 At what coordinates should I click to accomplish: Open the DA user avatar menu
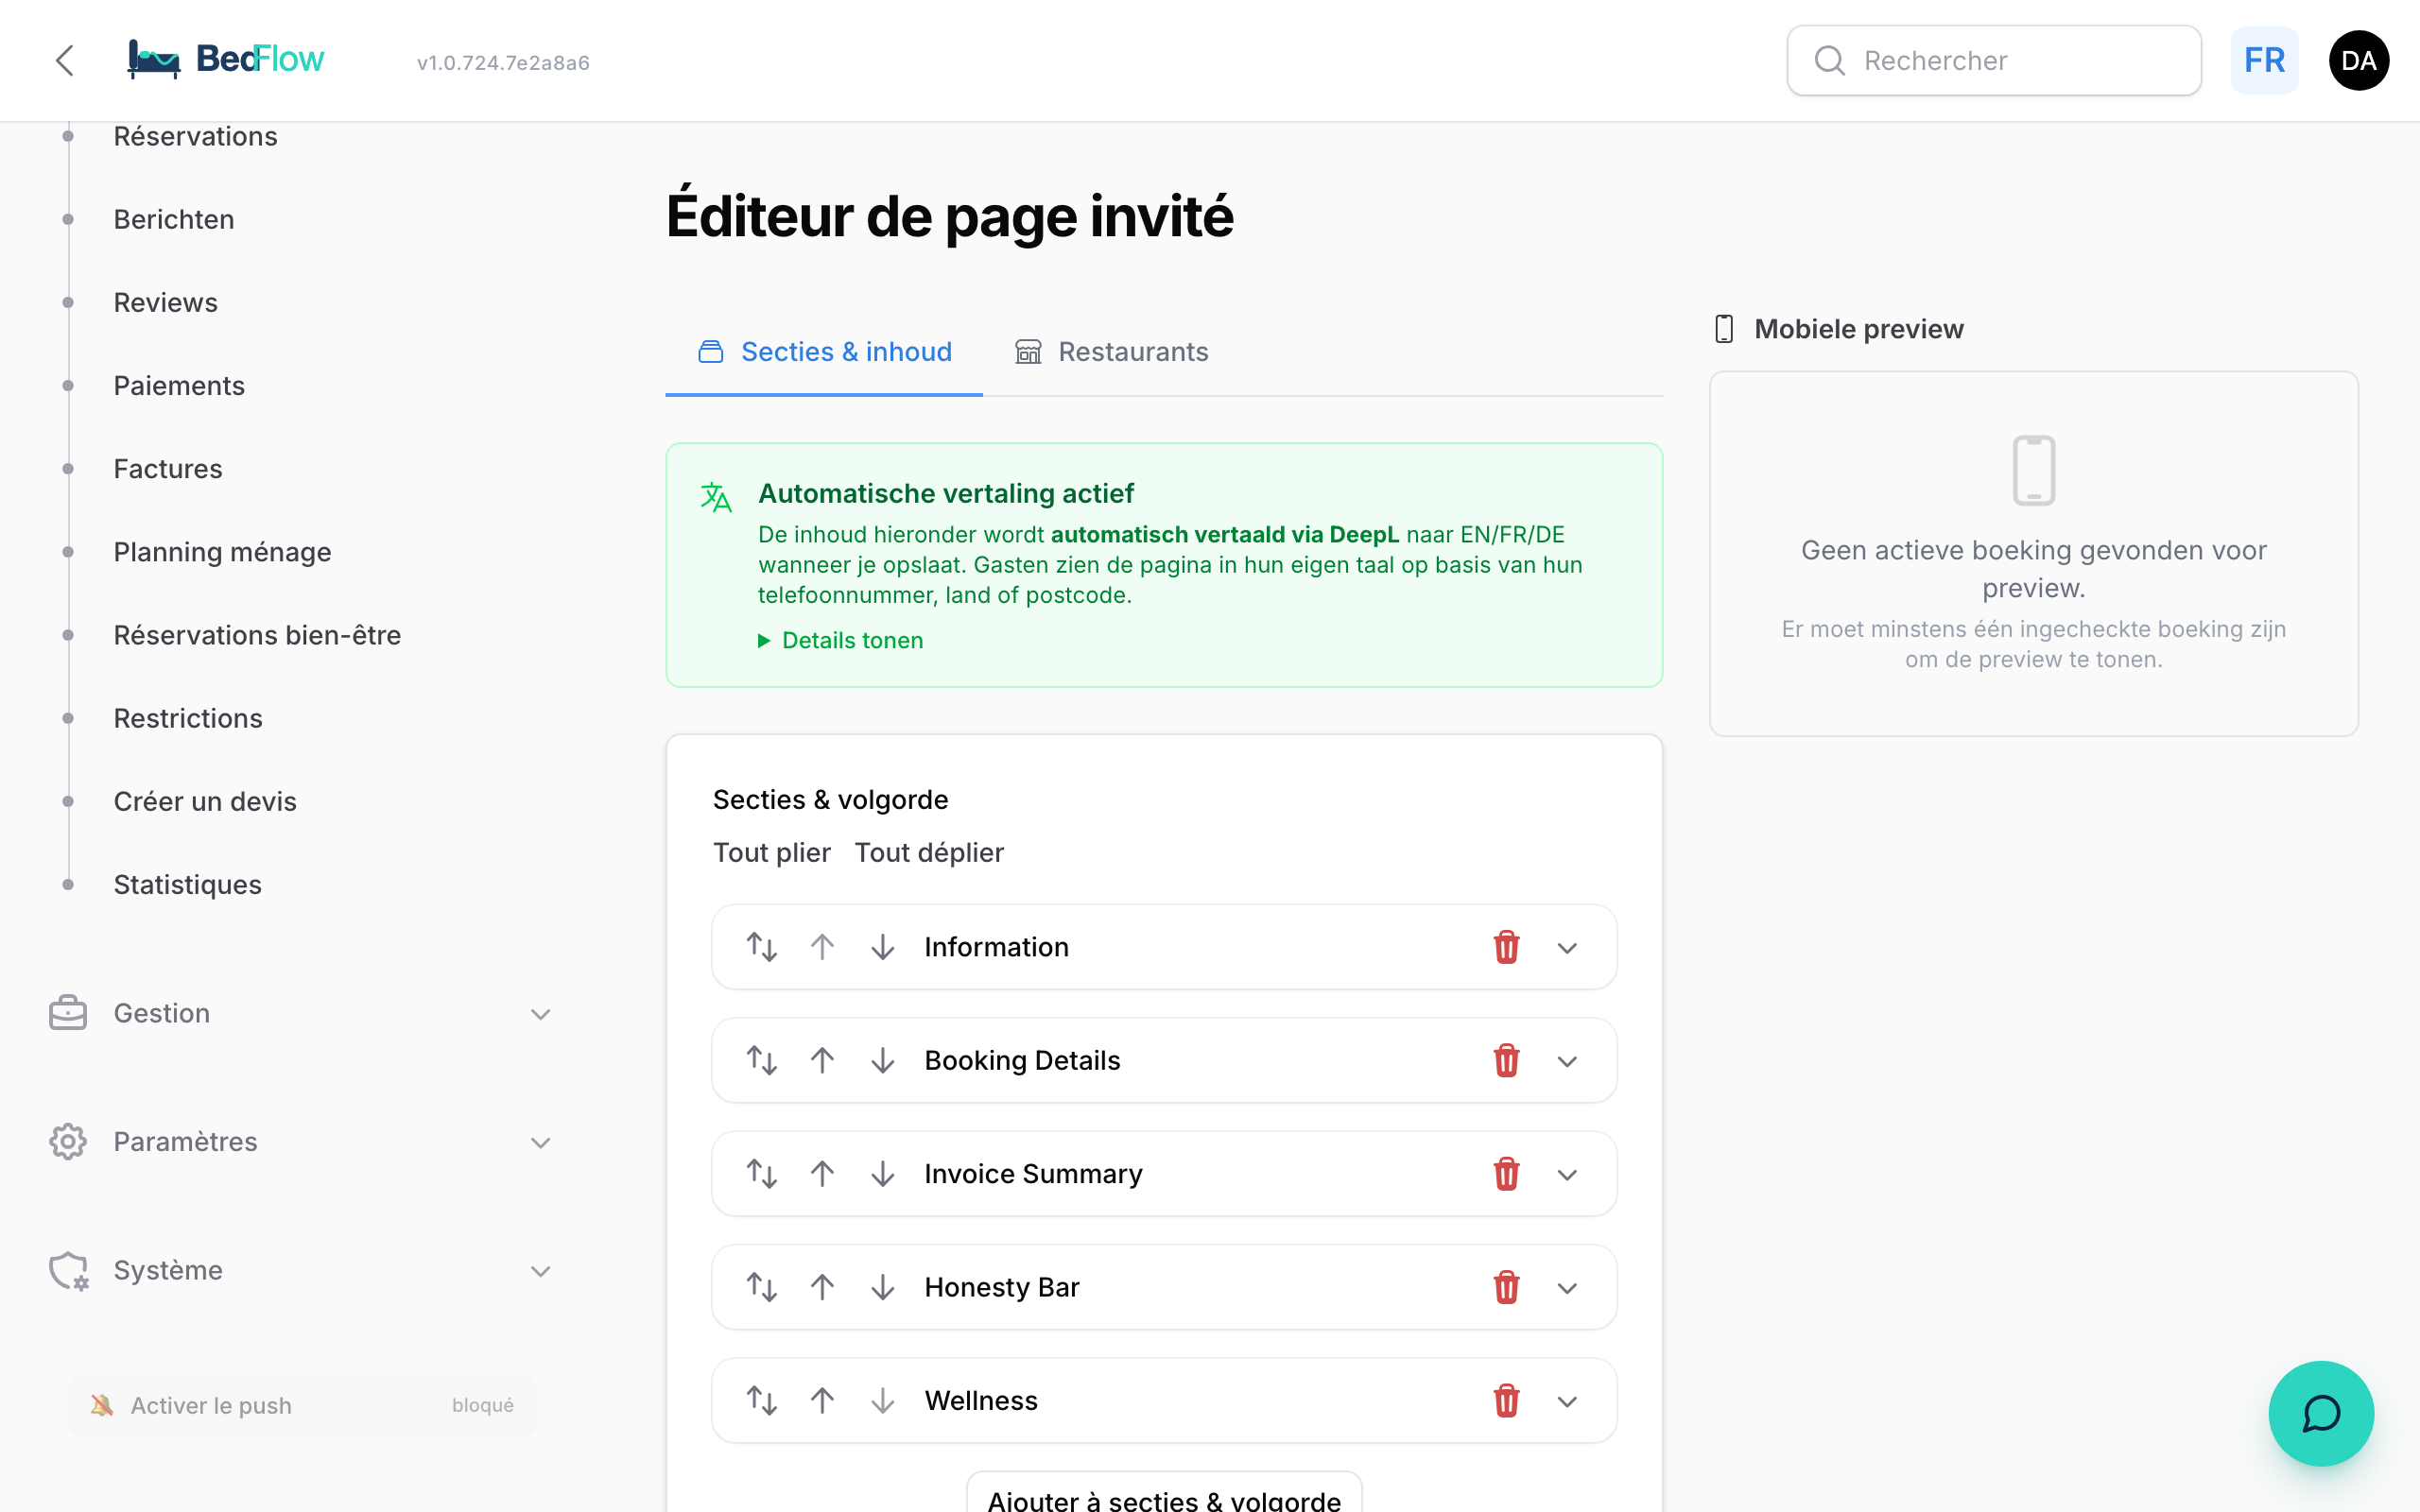tap(2358, 60)
